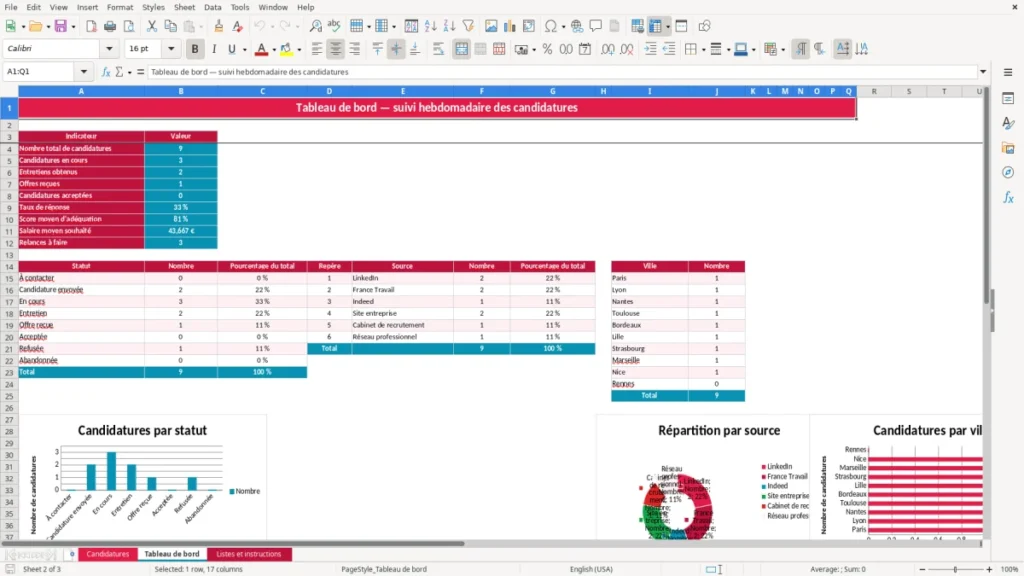Click the Print icon in the toolbar
Image resolution: width=1024 pixels, height=576 pixels.
110,26
